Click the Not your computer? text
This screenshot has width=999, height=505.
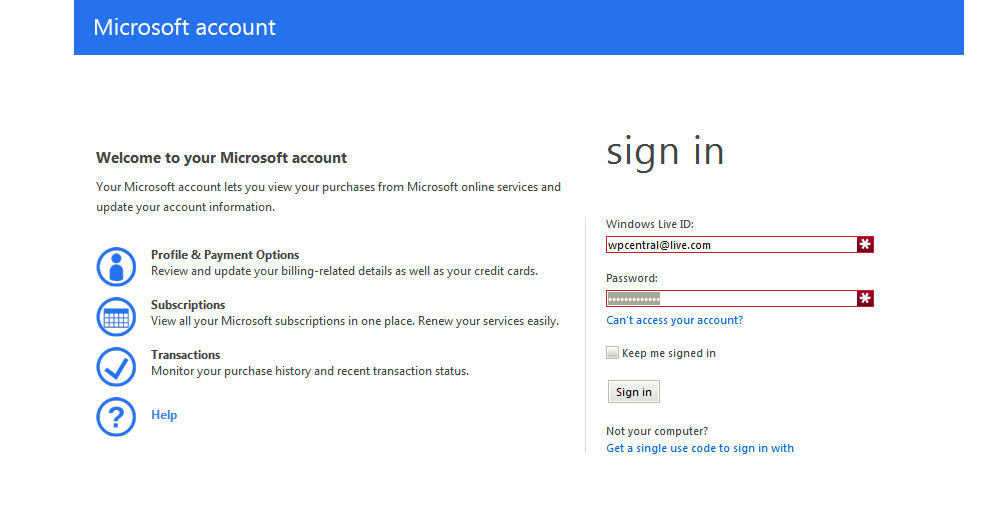tap(657, 431)
